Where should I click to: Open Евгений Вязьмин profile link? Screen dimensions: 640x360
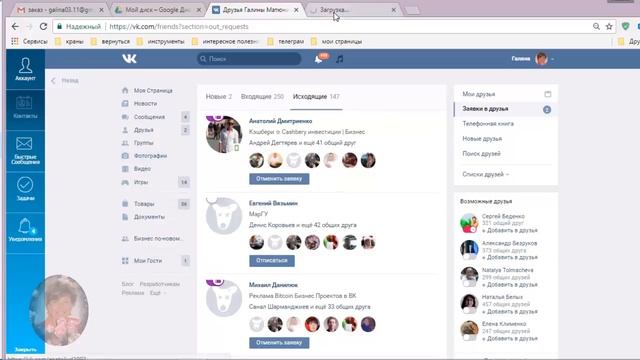[x=273, y=203]
